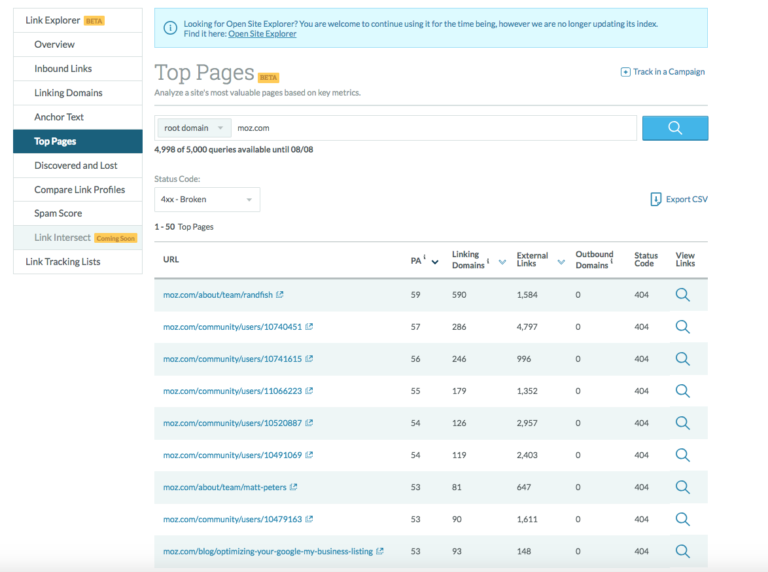Sort by External Links arrow
This screenshot has height=572, width=768.
(561, 262)
